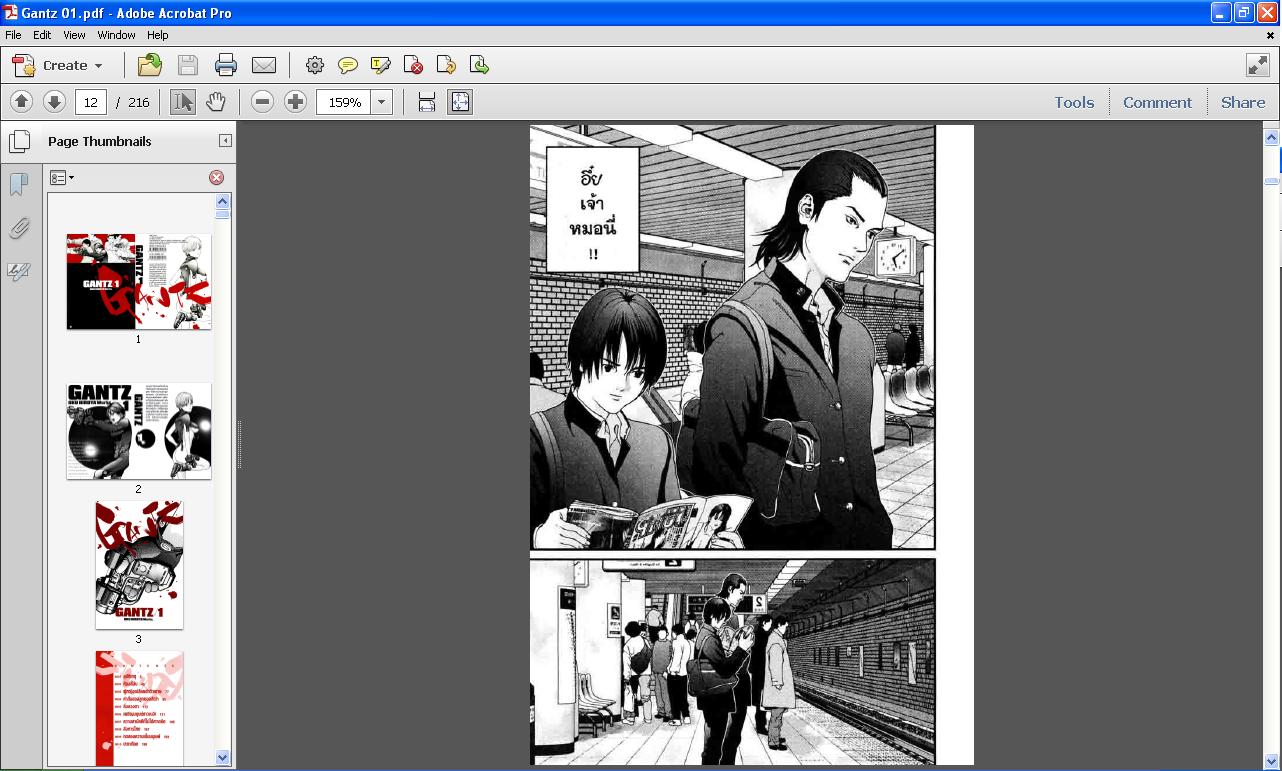
Task: Click the Save floppy disk icon
Action: click(188, 65)
